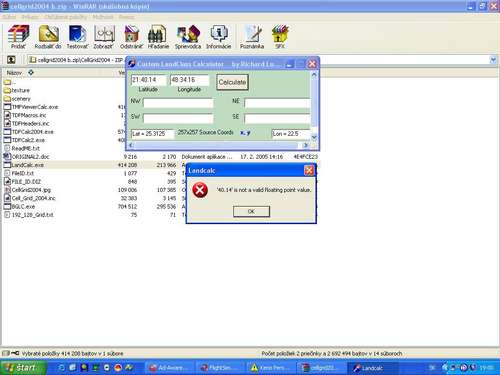Open the Windows Start button
The height and width of the screenshot is (375, 500).
coord(22,367)
